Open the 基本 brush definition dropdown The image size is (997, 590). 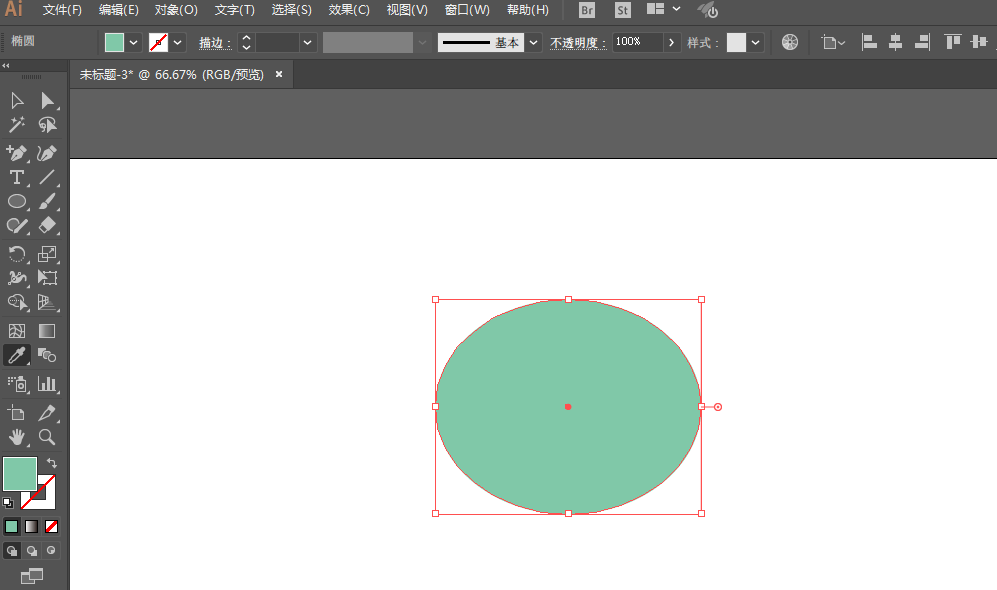point(533,43)
